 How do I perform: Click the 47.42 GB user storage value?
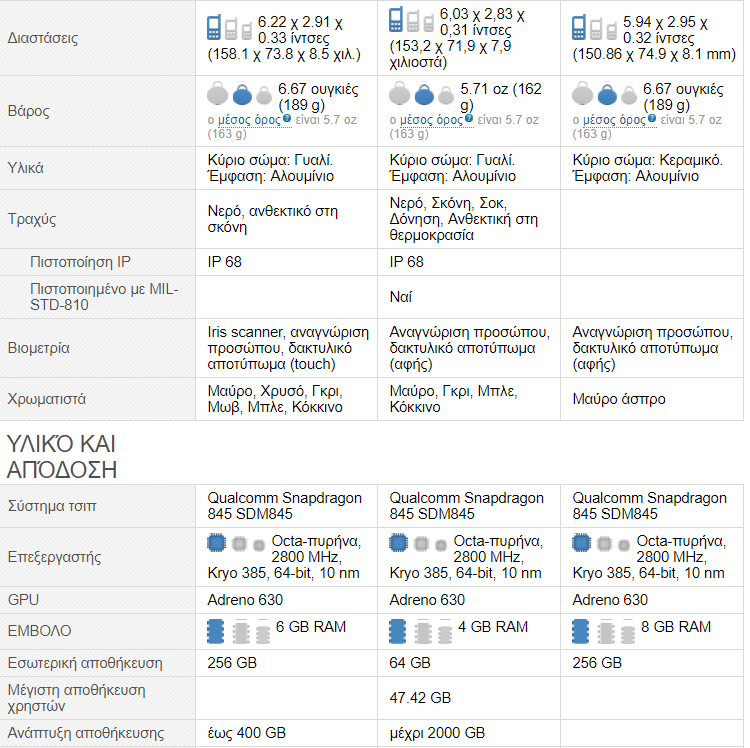point(420,698)
